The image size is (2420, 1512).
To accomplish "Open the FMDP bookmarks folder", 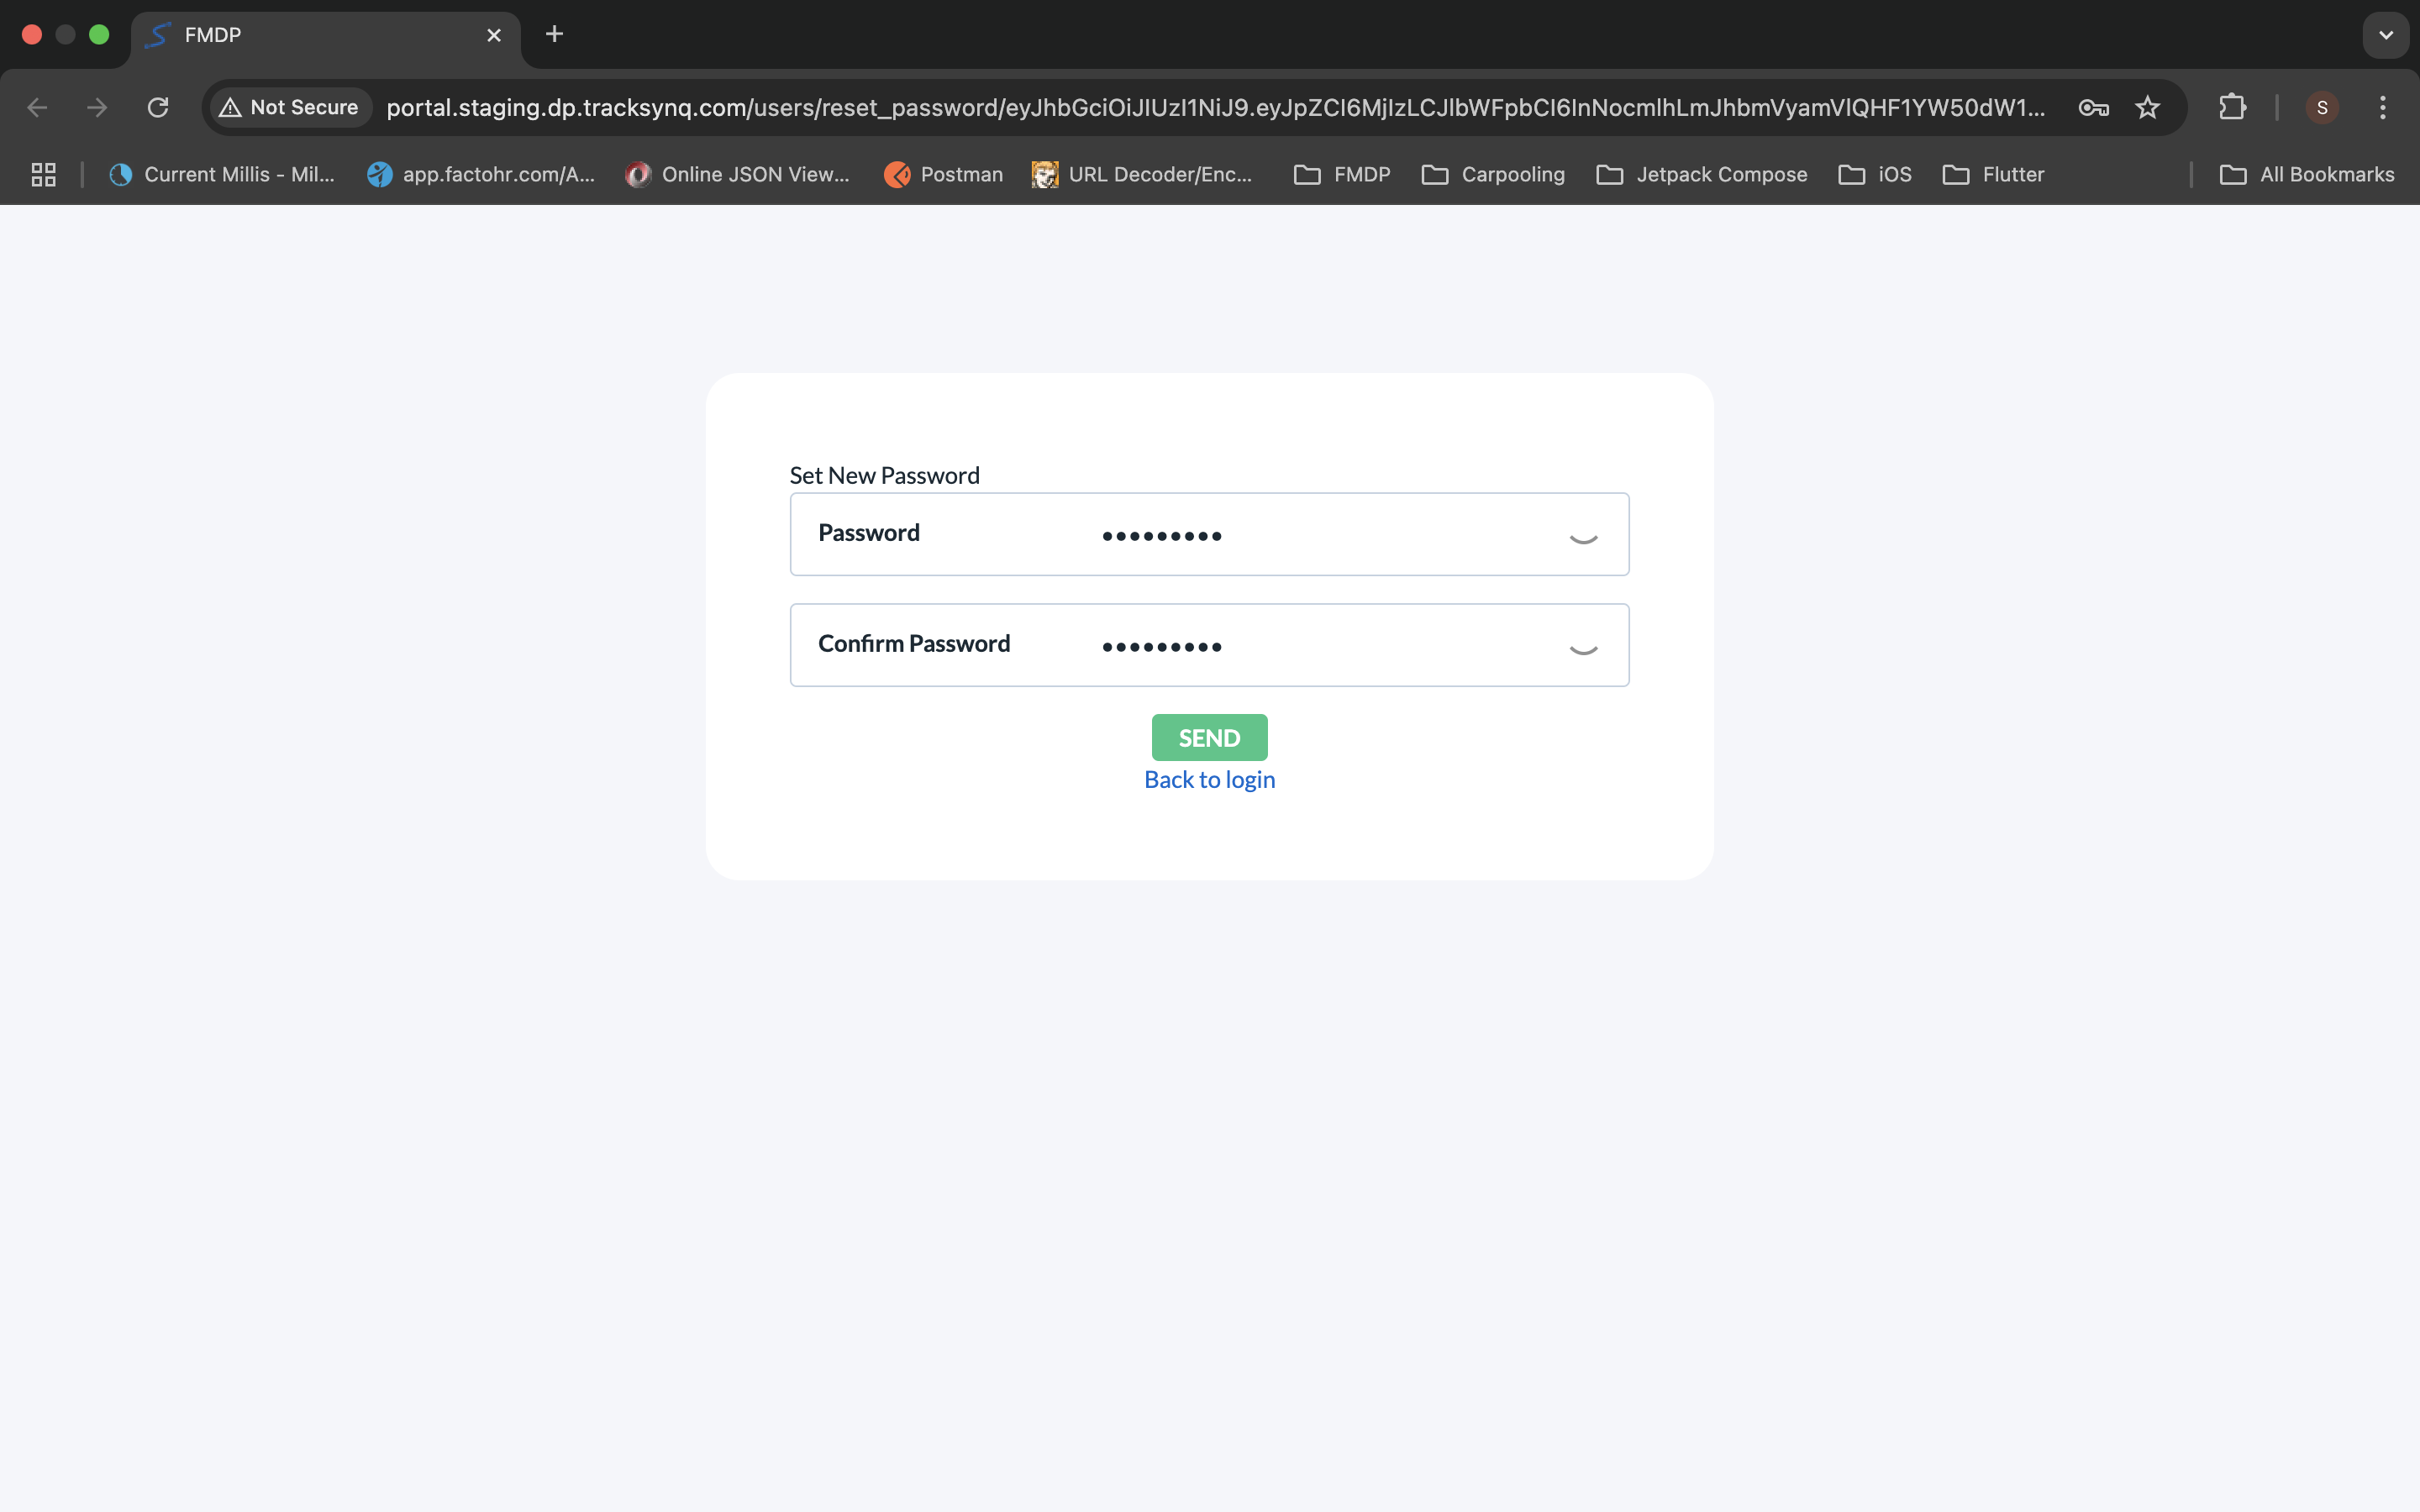I will pyautogui.click(x=1342, y=174).
